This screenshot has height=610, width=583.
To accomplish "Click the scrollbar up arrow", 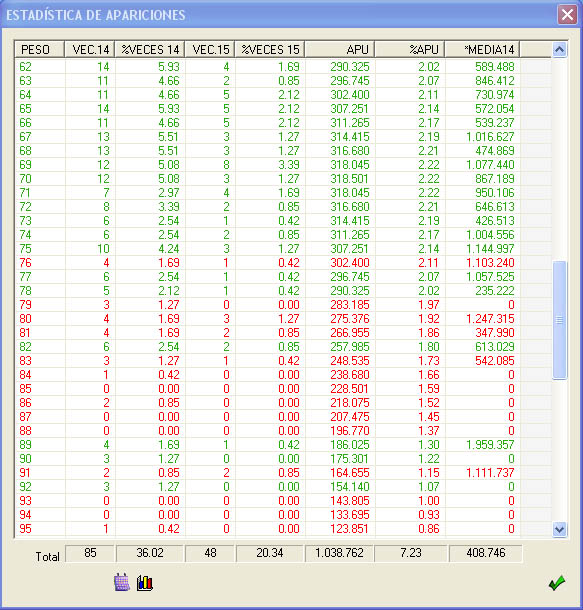I will click(x=559, y=49).
